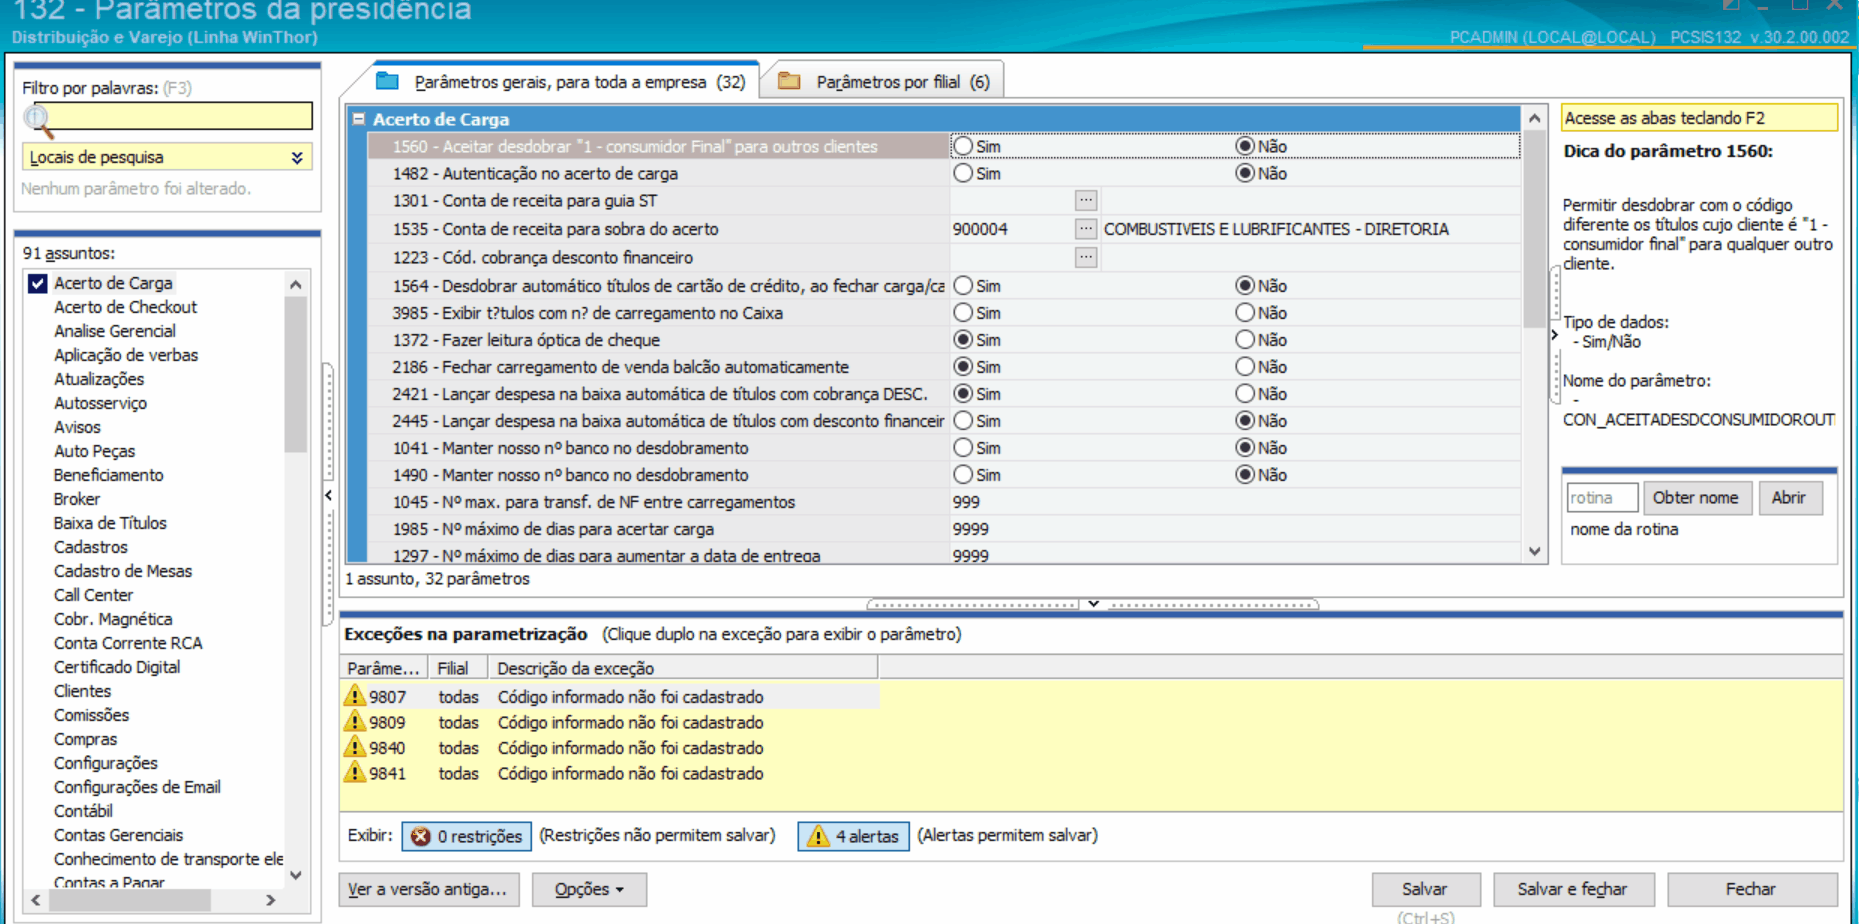Open lookup button for parameter 1301 Conta de receita
Viewport: 1859px width, 924px height.
tap(1086, 200)
